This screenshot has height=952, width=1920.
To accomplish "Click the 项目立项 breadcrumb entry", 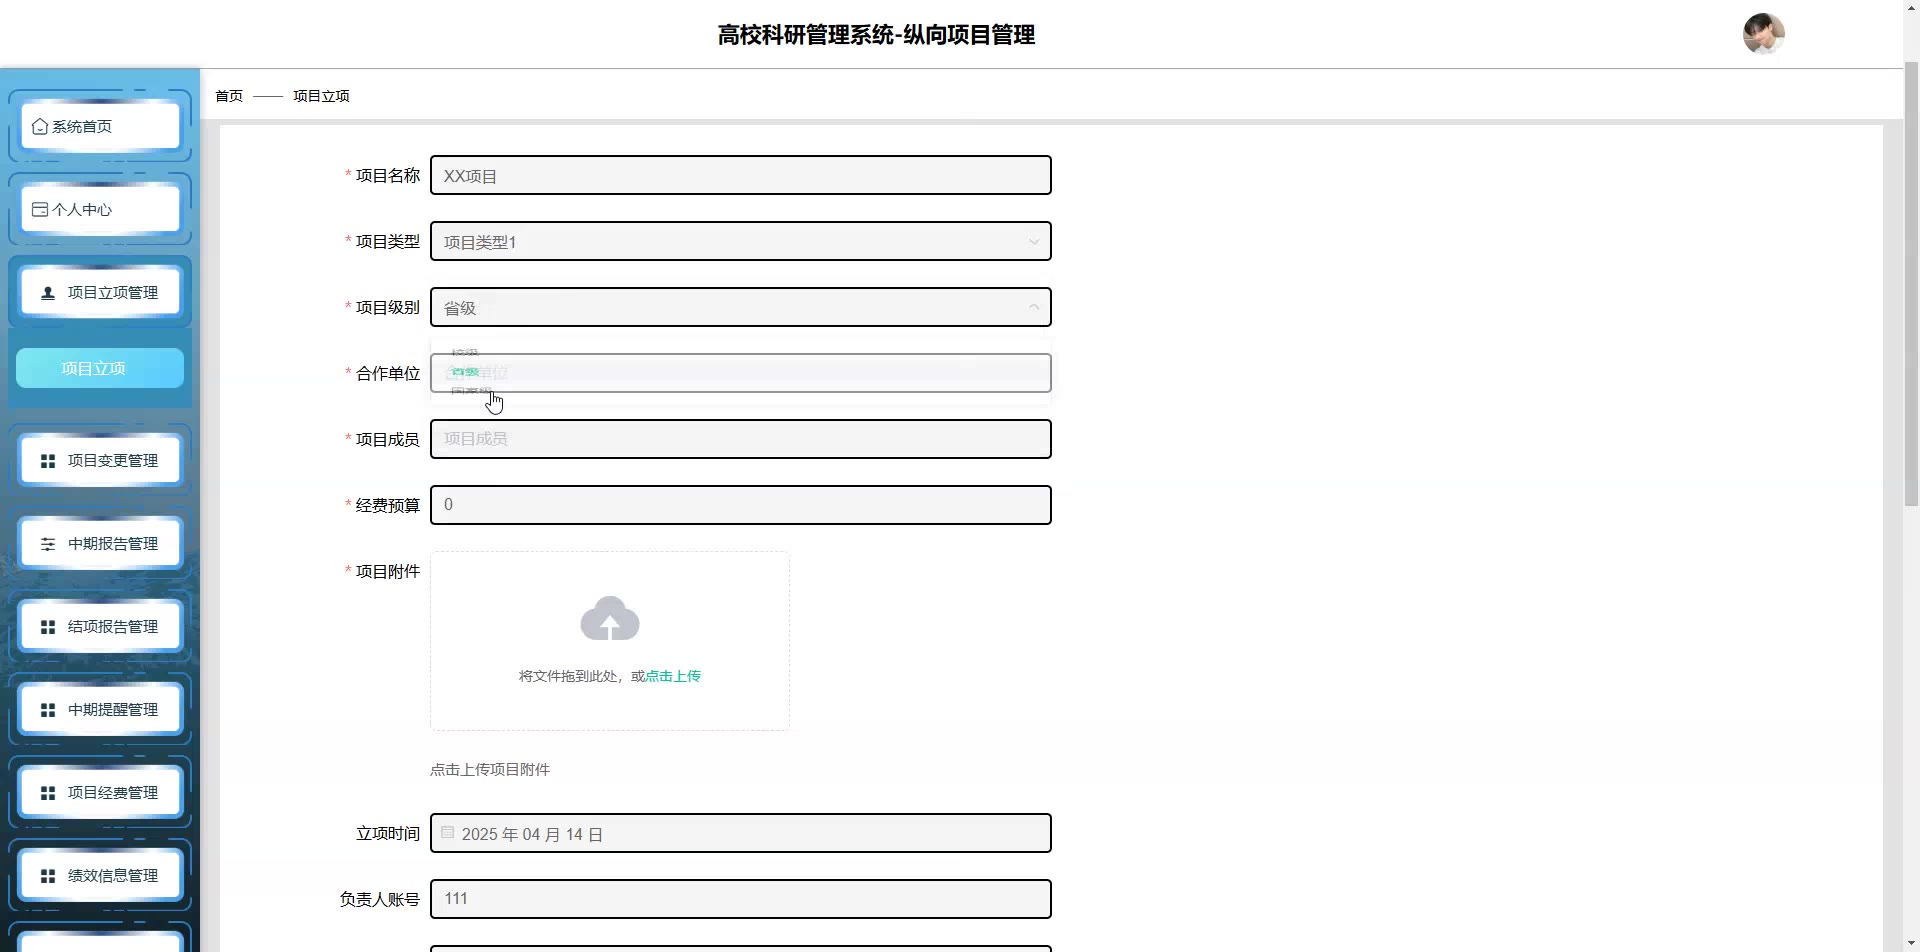I will tap(321, 96).
